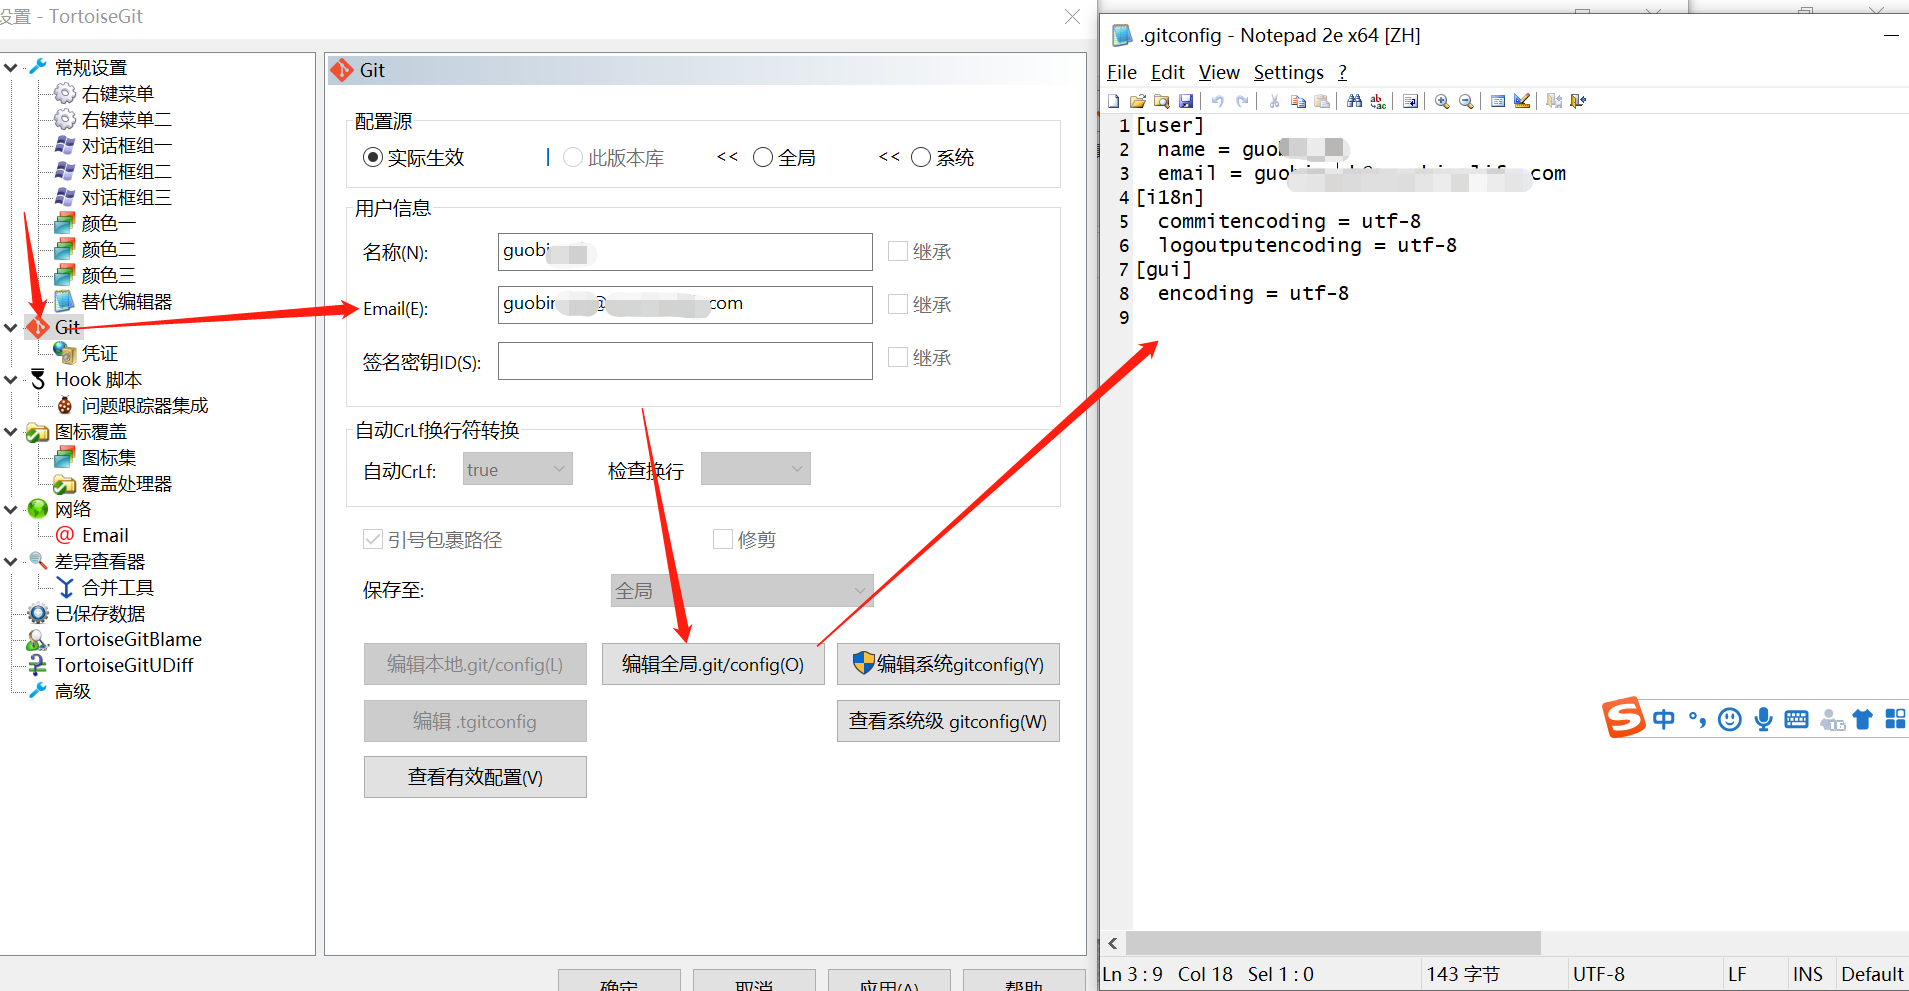Open the File menu in Notepad2
This screenshot has width=1909, height=991.
[1122, 72]
